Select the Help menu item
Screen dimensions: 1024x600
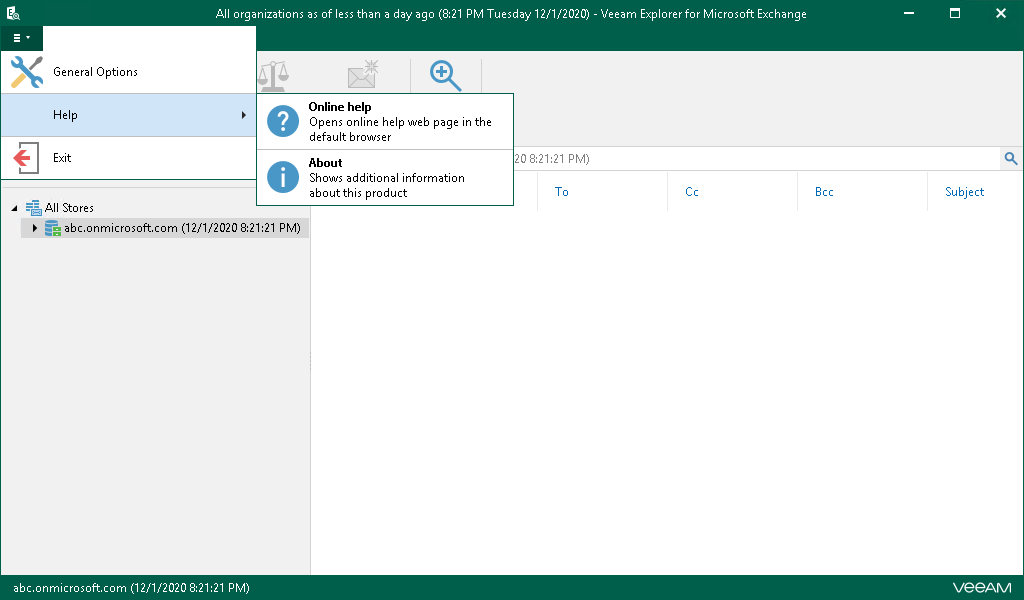[129, 115]
